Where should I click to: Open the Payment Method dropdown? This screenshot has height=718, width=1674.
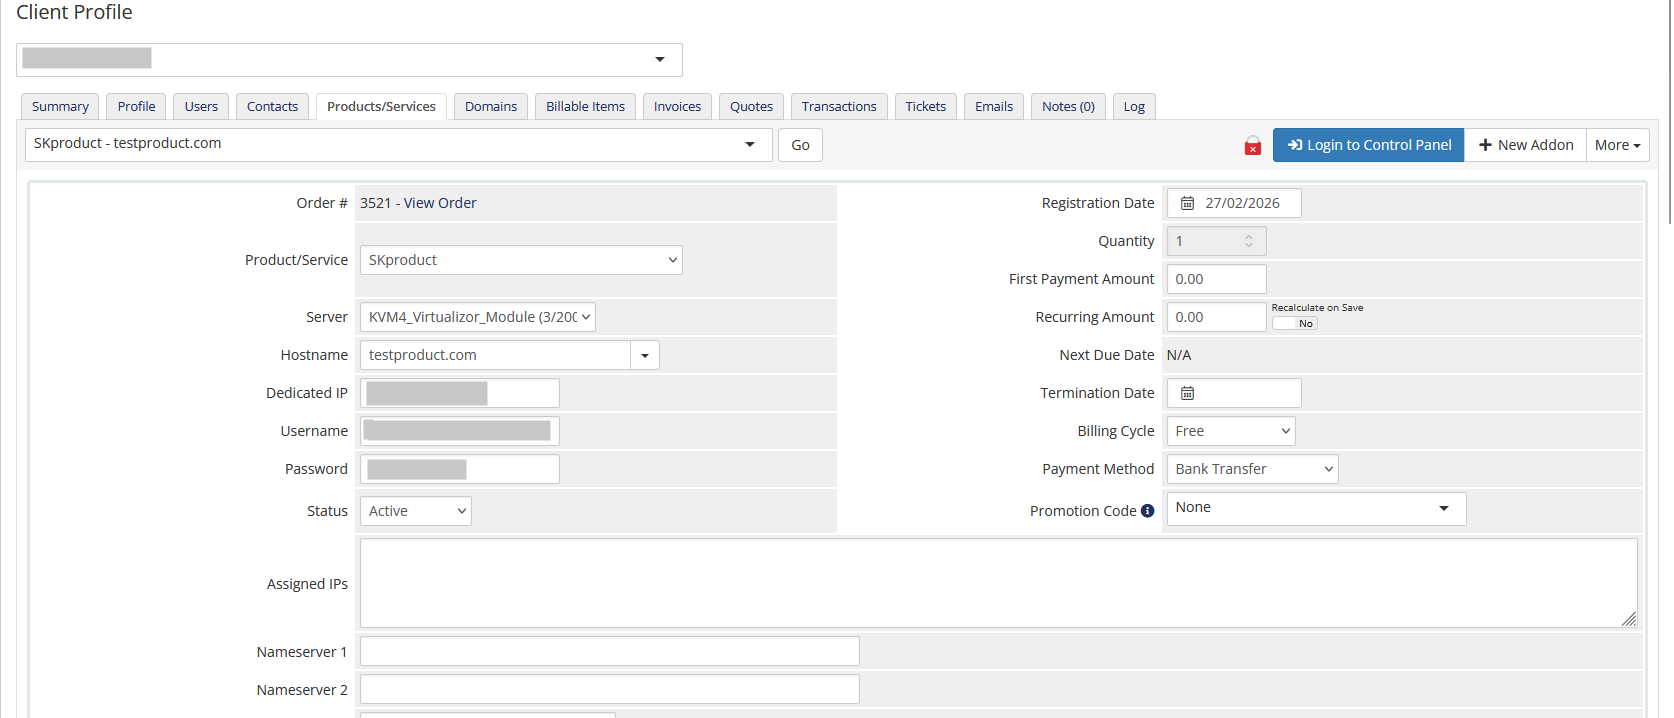pos(1252,469)
